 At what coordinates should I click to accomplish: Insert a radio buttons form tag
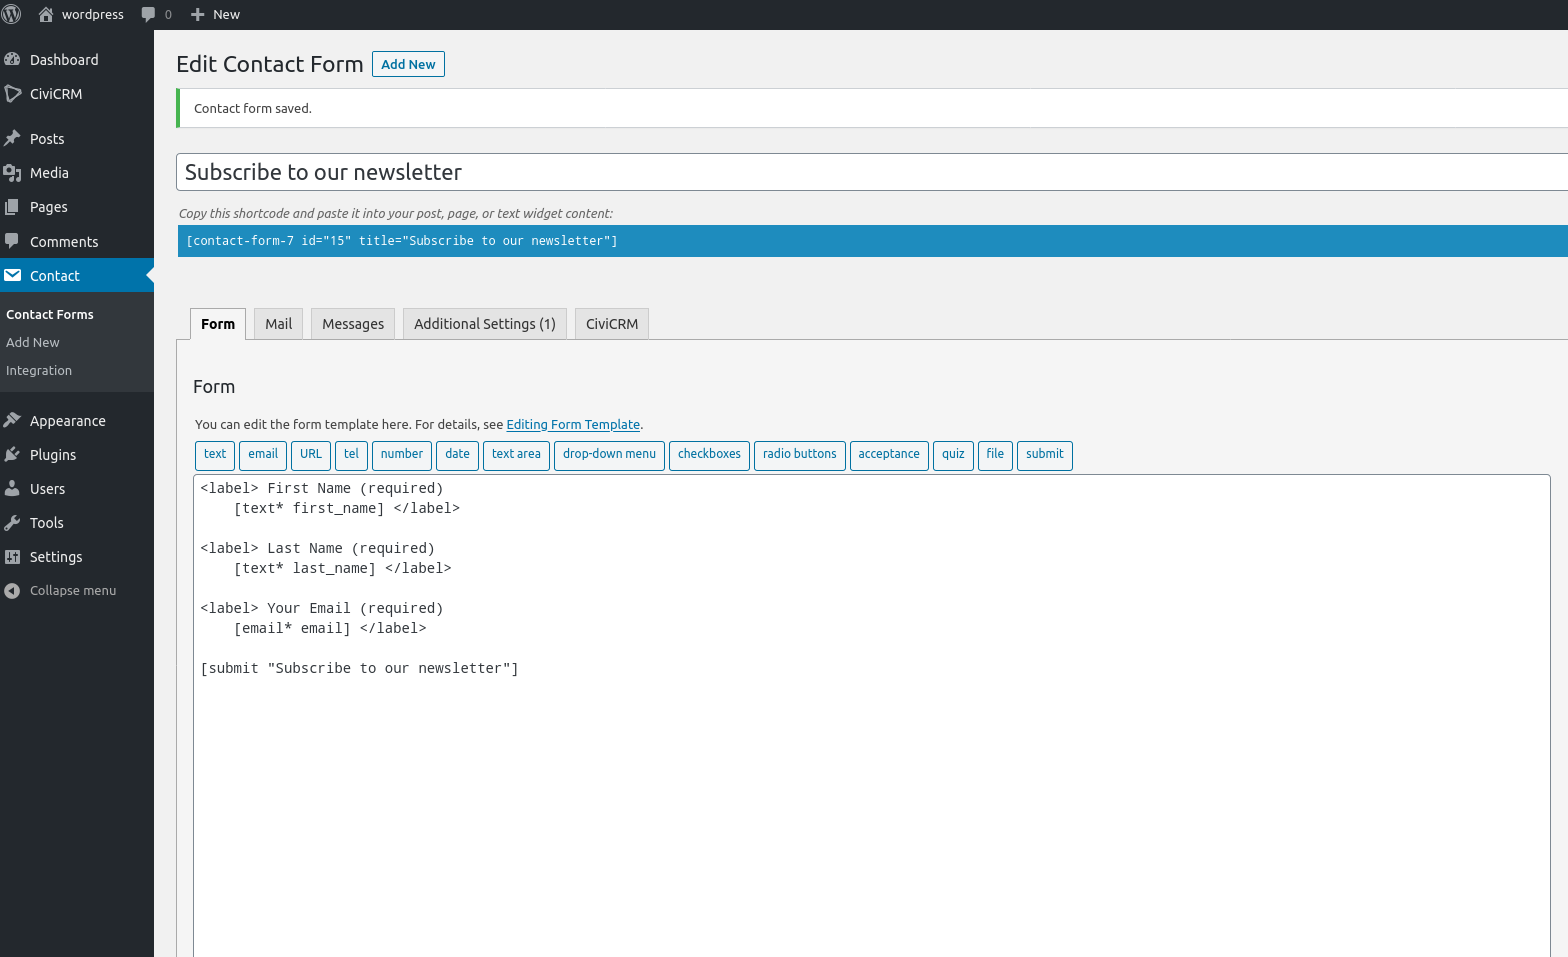(799, 455)
